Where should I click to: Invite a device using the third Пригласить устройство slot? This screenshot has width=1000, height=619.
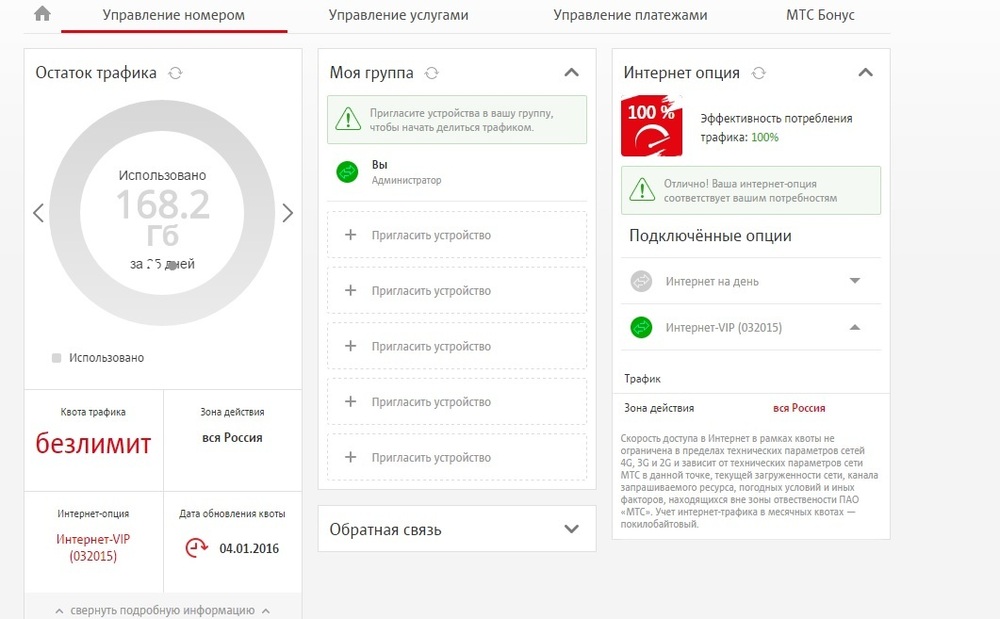point(457,346)
